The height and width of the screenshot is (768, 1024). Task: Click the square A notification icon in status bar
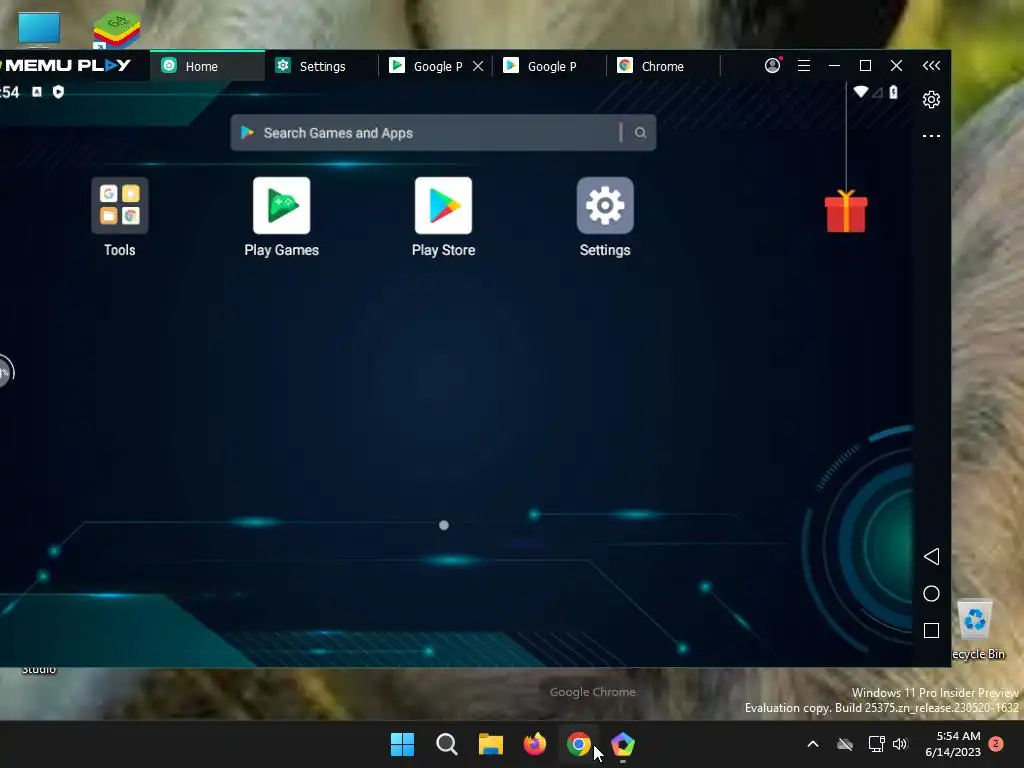point(37,92)
